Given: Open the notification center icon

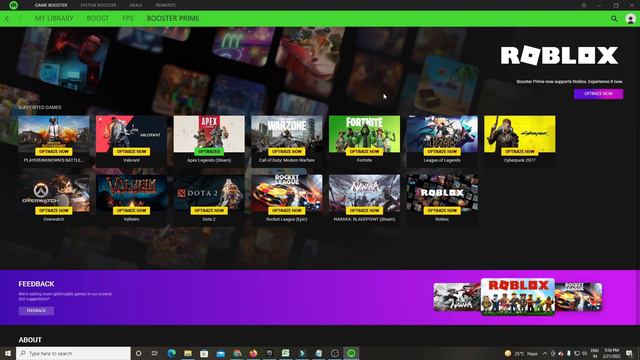Looking at the screenshot, I should point(630,353).
